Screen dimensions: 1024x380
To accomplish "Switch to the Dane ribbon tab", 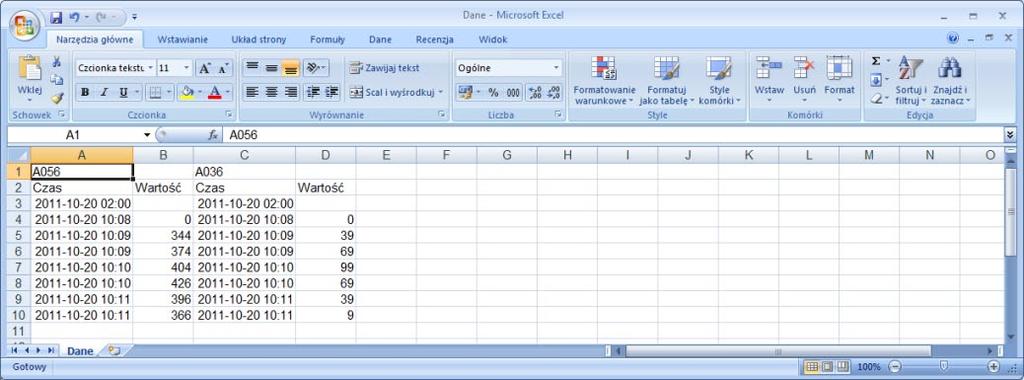I will (x=380, y=40).
